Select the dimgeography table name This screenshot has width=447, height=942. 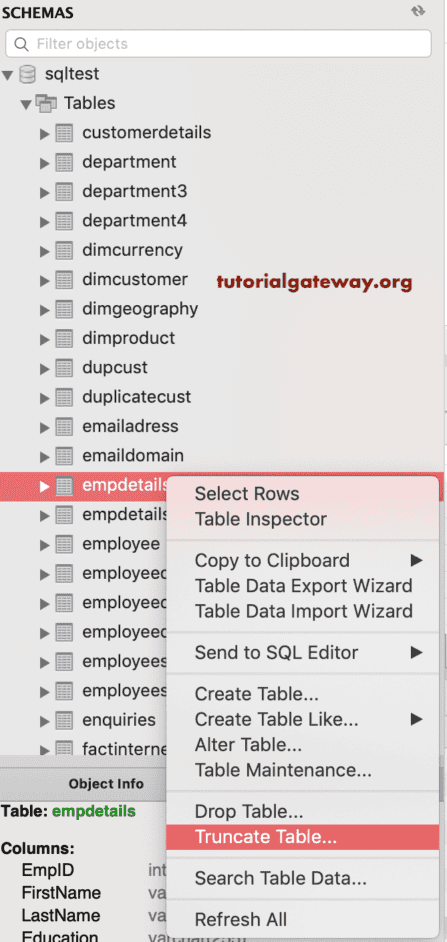coord(140,309)
